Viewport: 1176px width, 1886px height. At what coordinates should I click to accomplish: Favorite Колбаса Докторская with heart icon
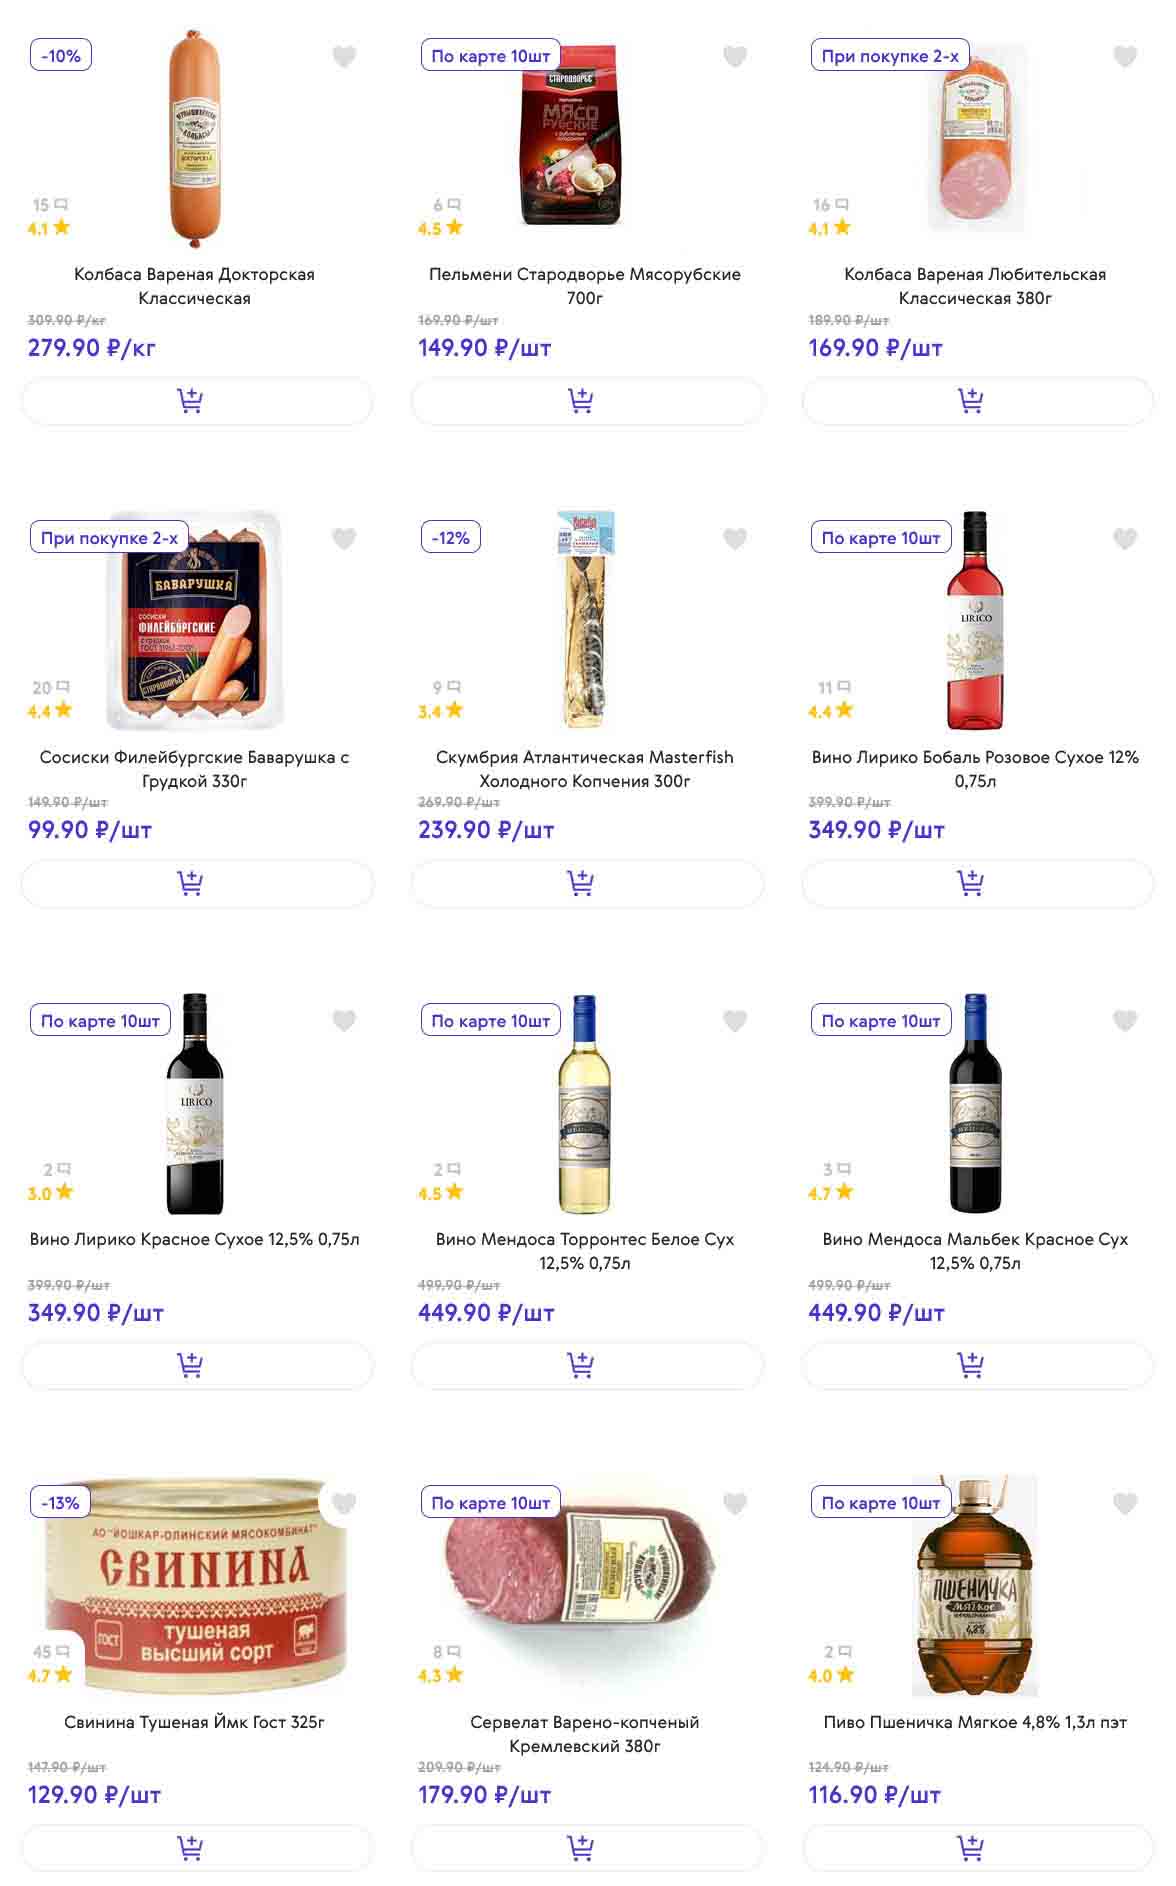coord(344,57)
